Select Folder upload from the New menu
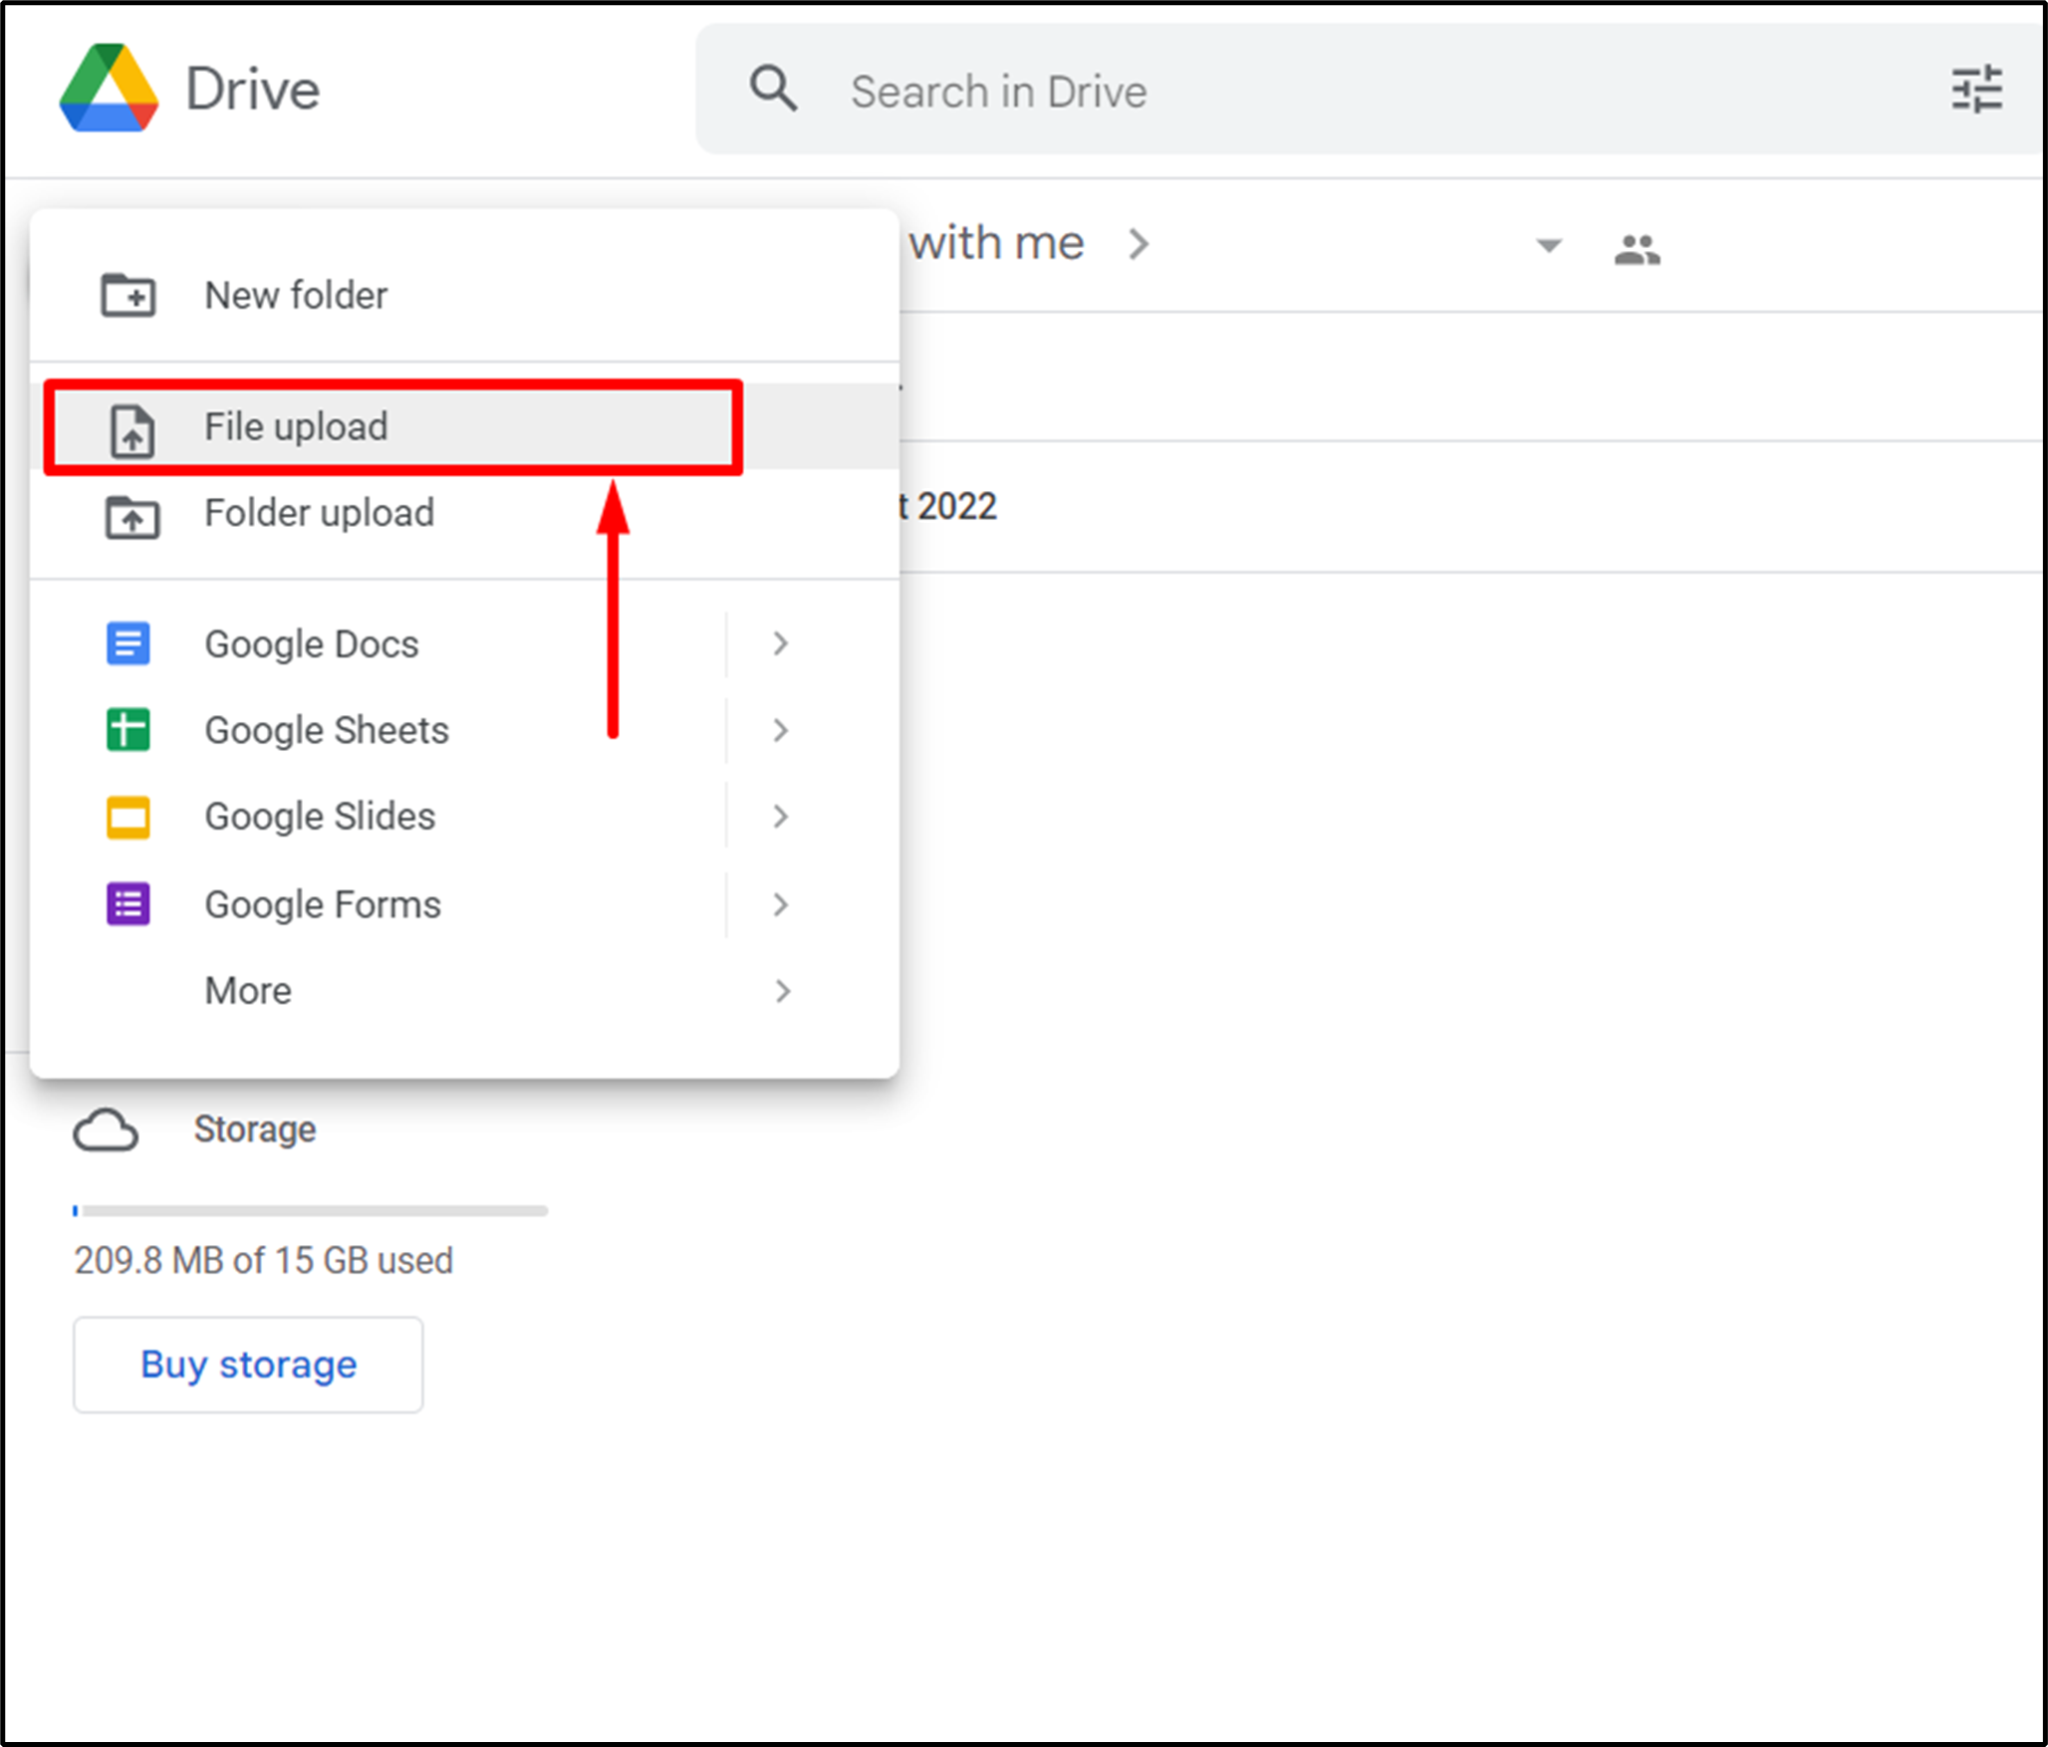Viewport: 2048px width, 1747px height. click(318, 513)
